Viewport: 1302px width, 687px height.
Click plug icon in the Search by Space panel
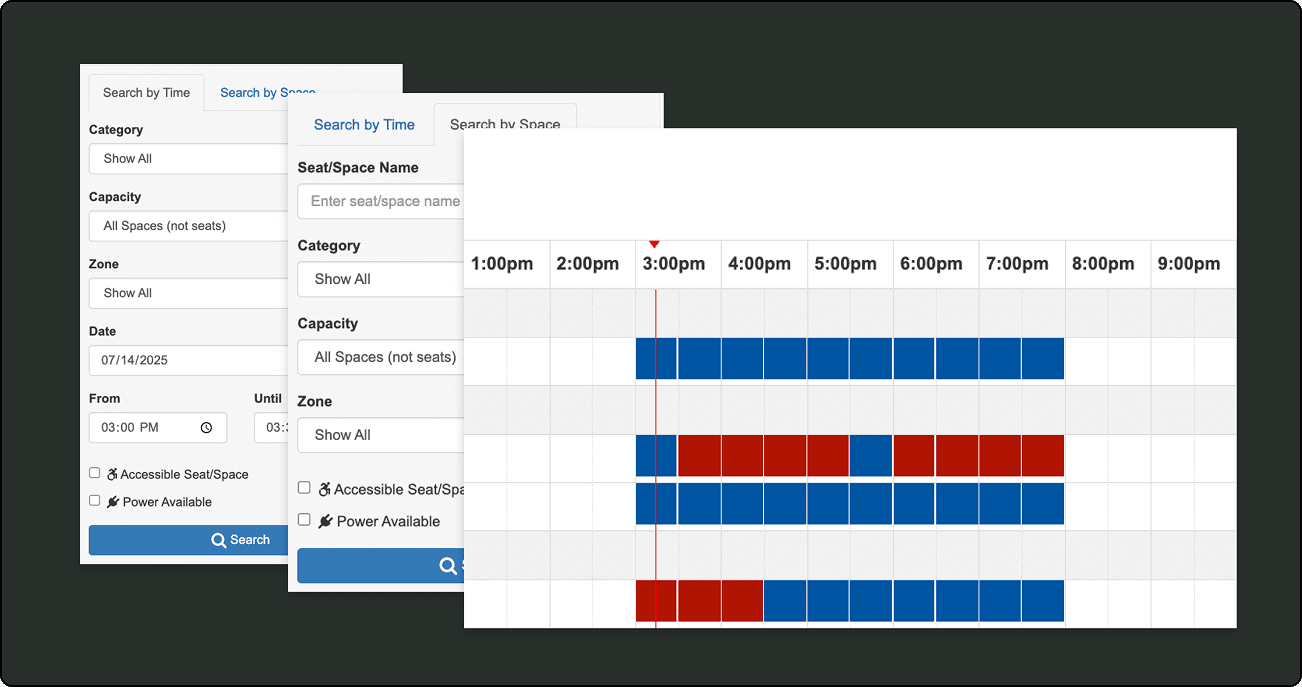click(x=325, y=521)
